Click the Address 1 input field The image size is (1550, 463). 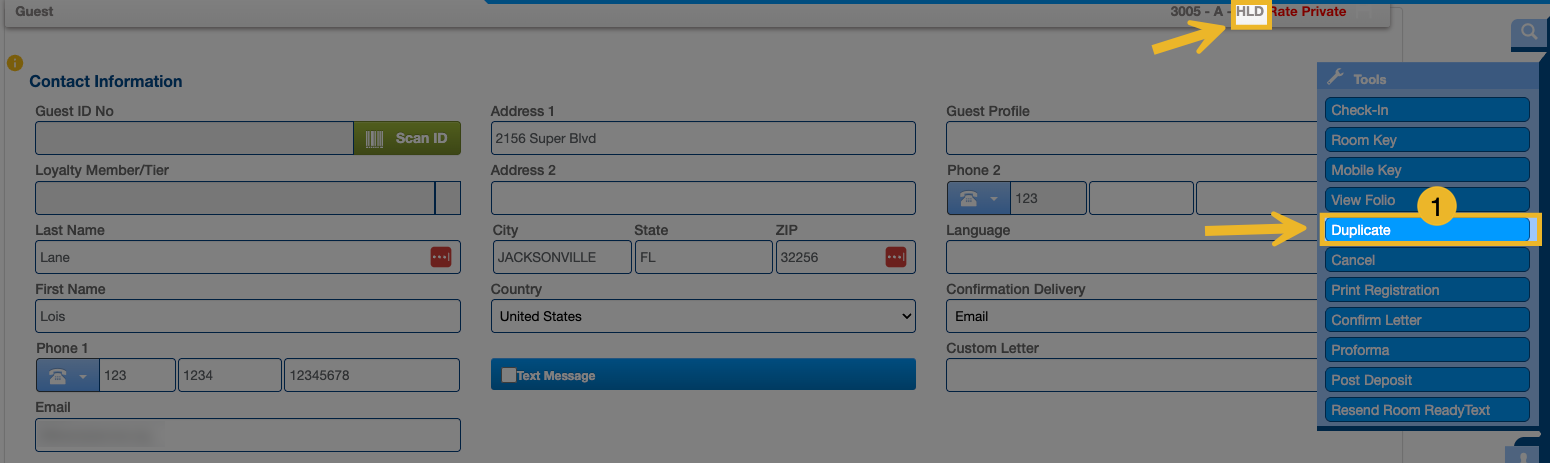[703, 138]
